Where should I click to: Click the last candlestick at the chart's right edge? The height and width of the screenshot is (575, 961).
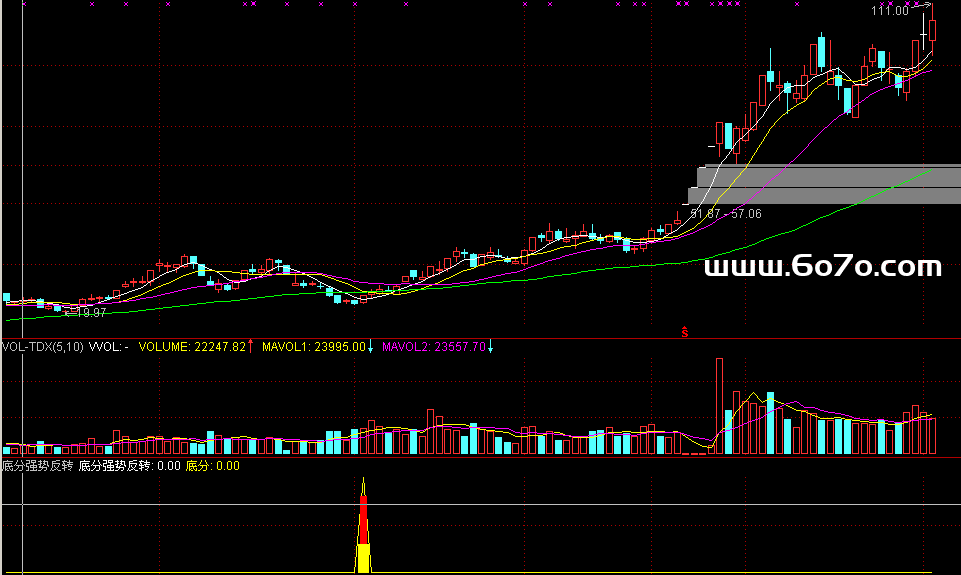[x=933, y=30]
